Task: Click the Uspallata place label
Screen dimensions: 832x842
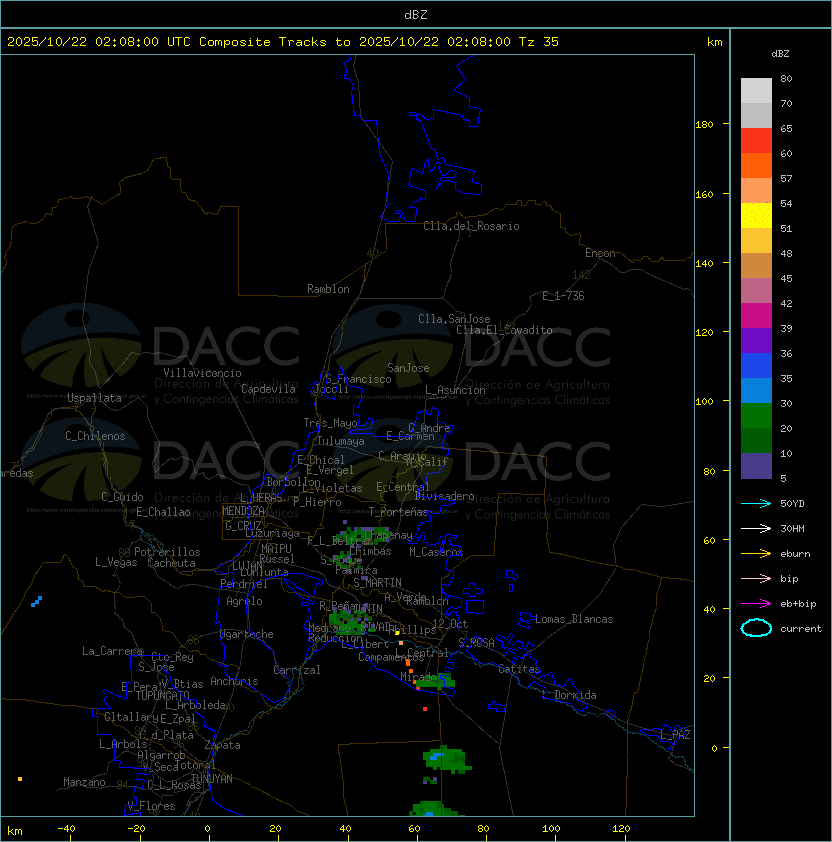Action: [x=94, y=398]
